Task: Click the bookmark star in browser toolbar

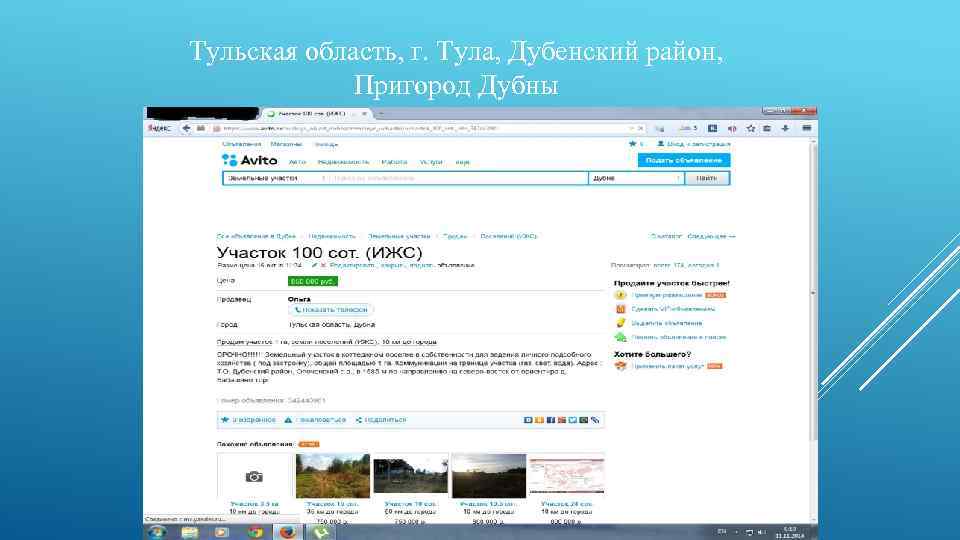Action: 751,129
